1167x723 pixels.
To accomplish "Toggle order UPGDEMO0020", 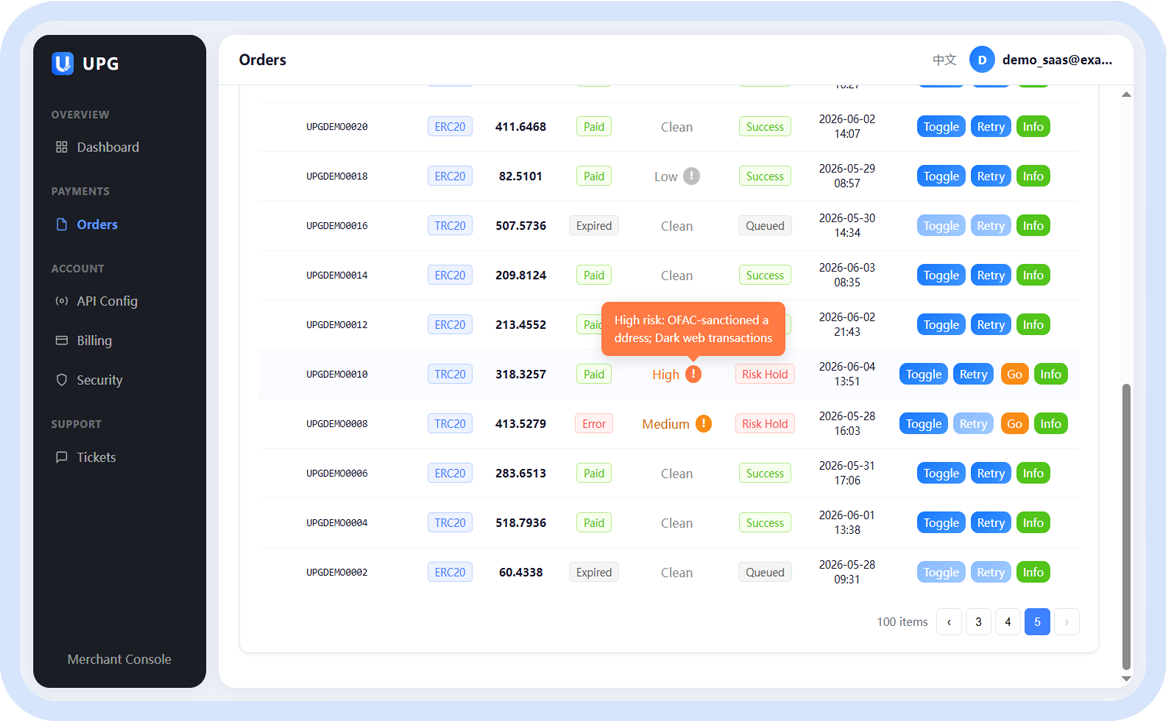I will pos(941,127).
